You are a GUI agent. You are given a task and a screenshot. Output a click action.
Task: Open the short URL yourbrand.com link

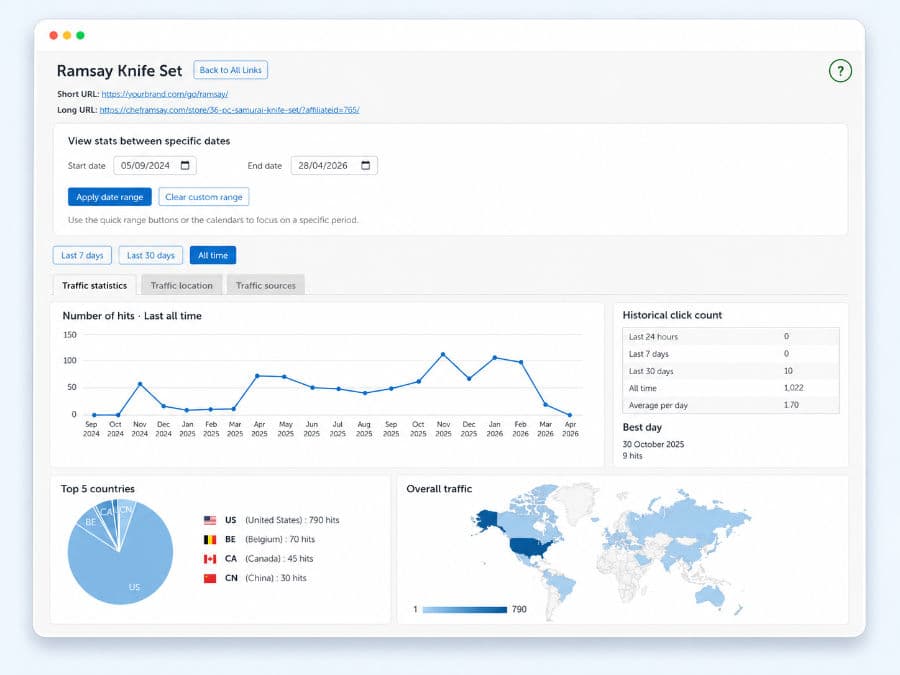165,94
